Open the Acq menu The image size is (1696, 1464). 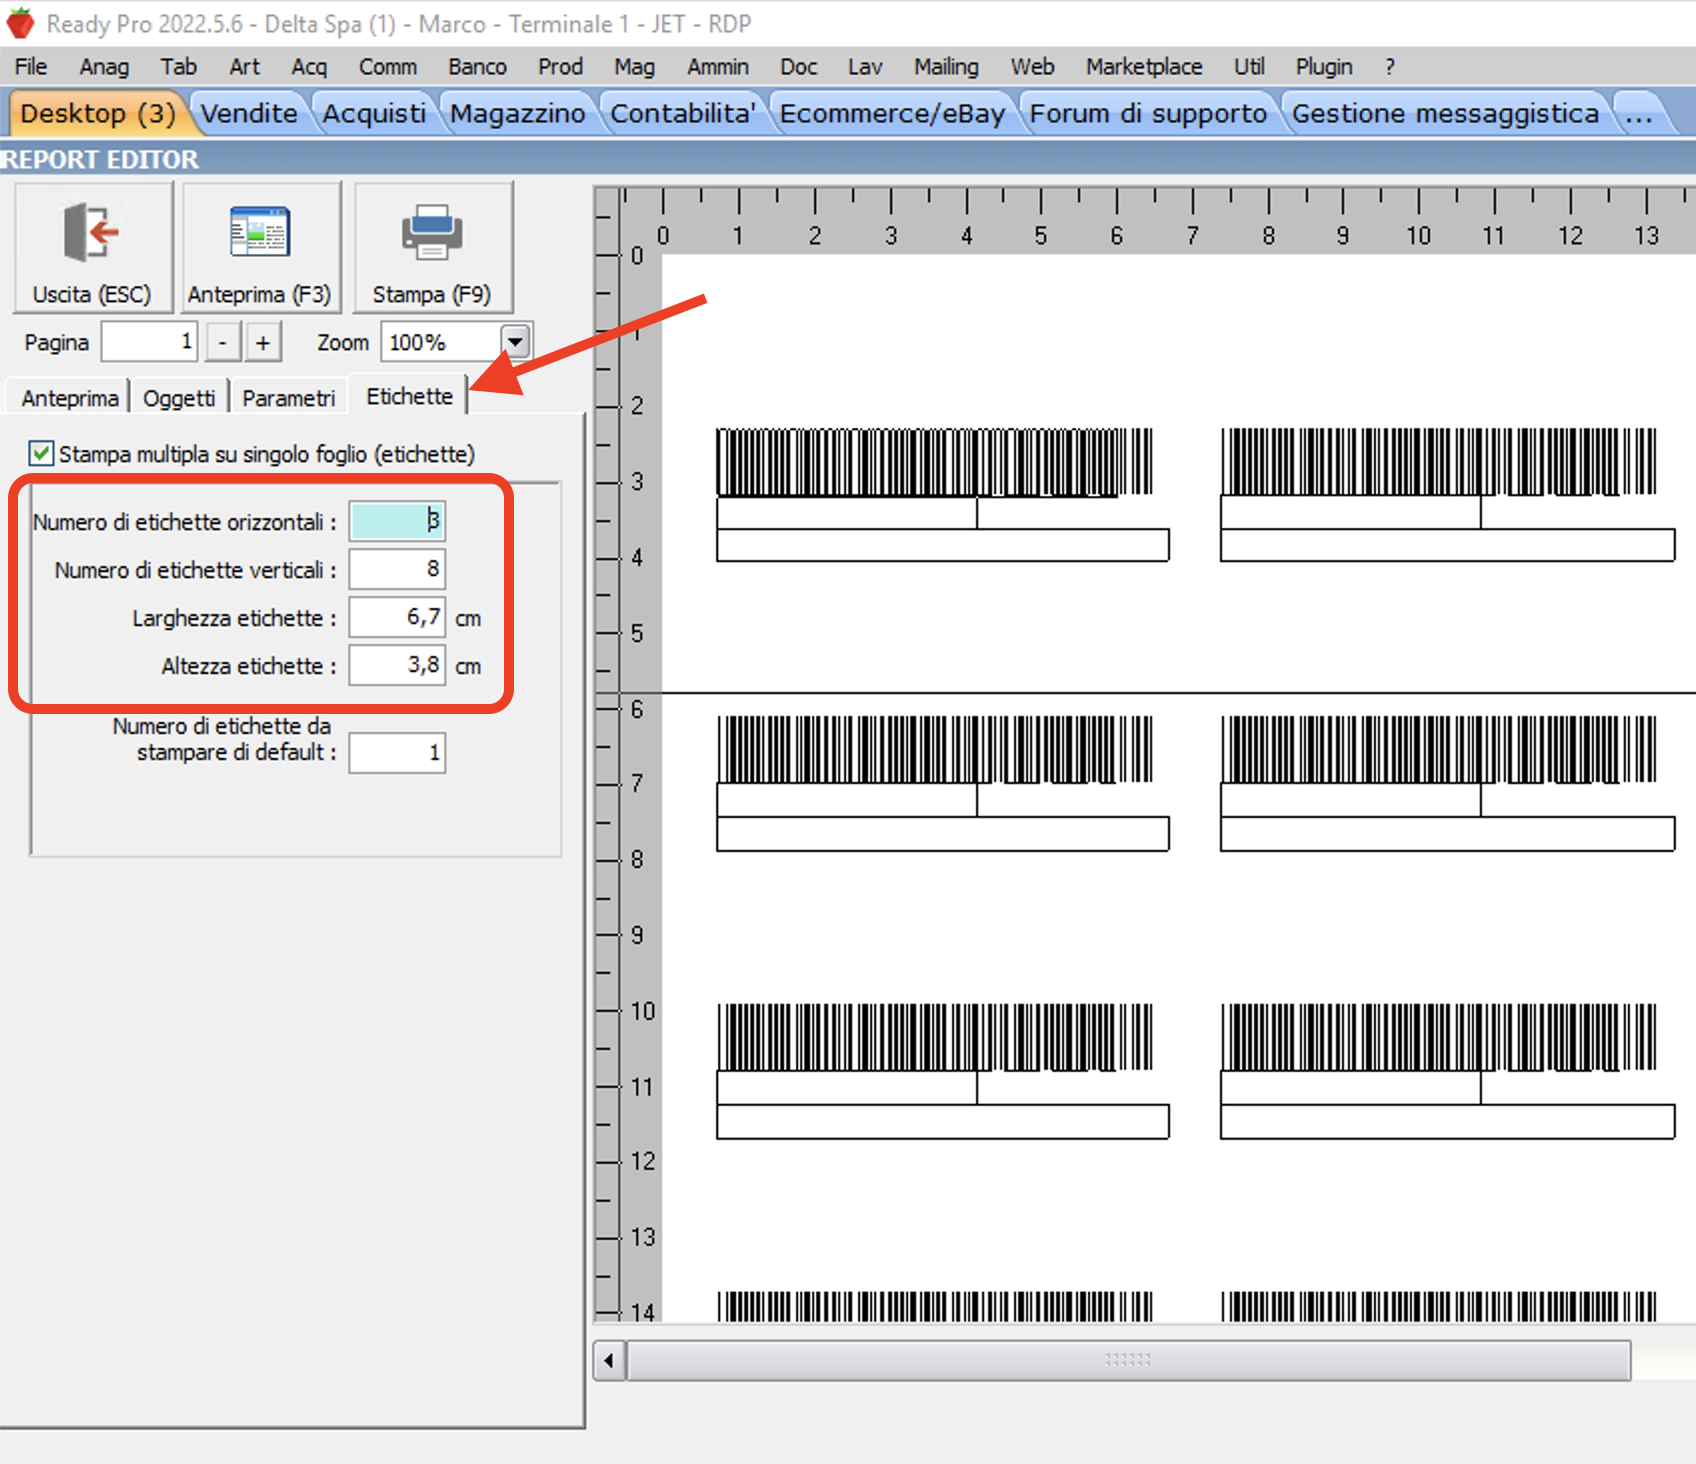tap(309, 67)
